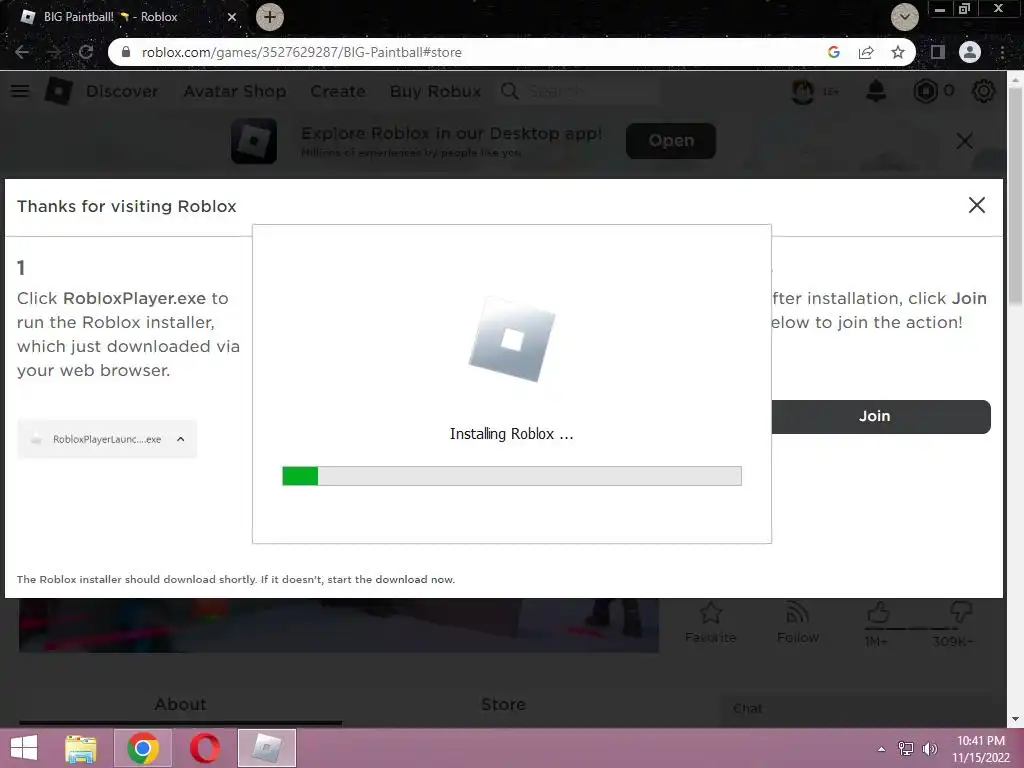1024x768 pixels.
Task: Open the Windows Start menu
Action: point(24,748)
